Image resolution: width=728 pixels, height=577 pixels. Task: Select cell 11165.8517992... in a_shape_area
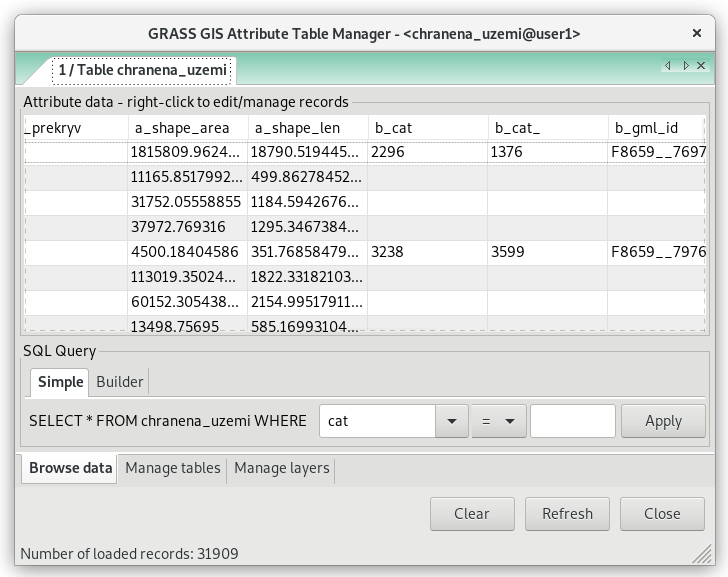coord(188,177)
